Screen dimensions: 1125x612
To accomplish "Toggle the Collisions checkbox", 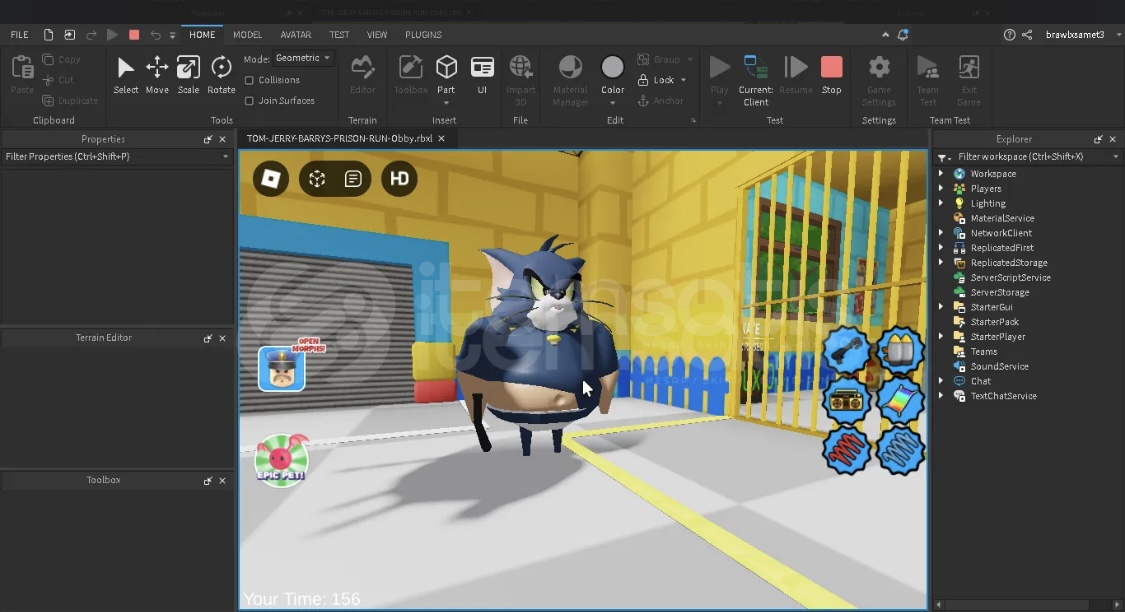I will [x=249, y=80].
